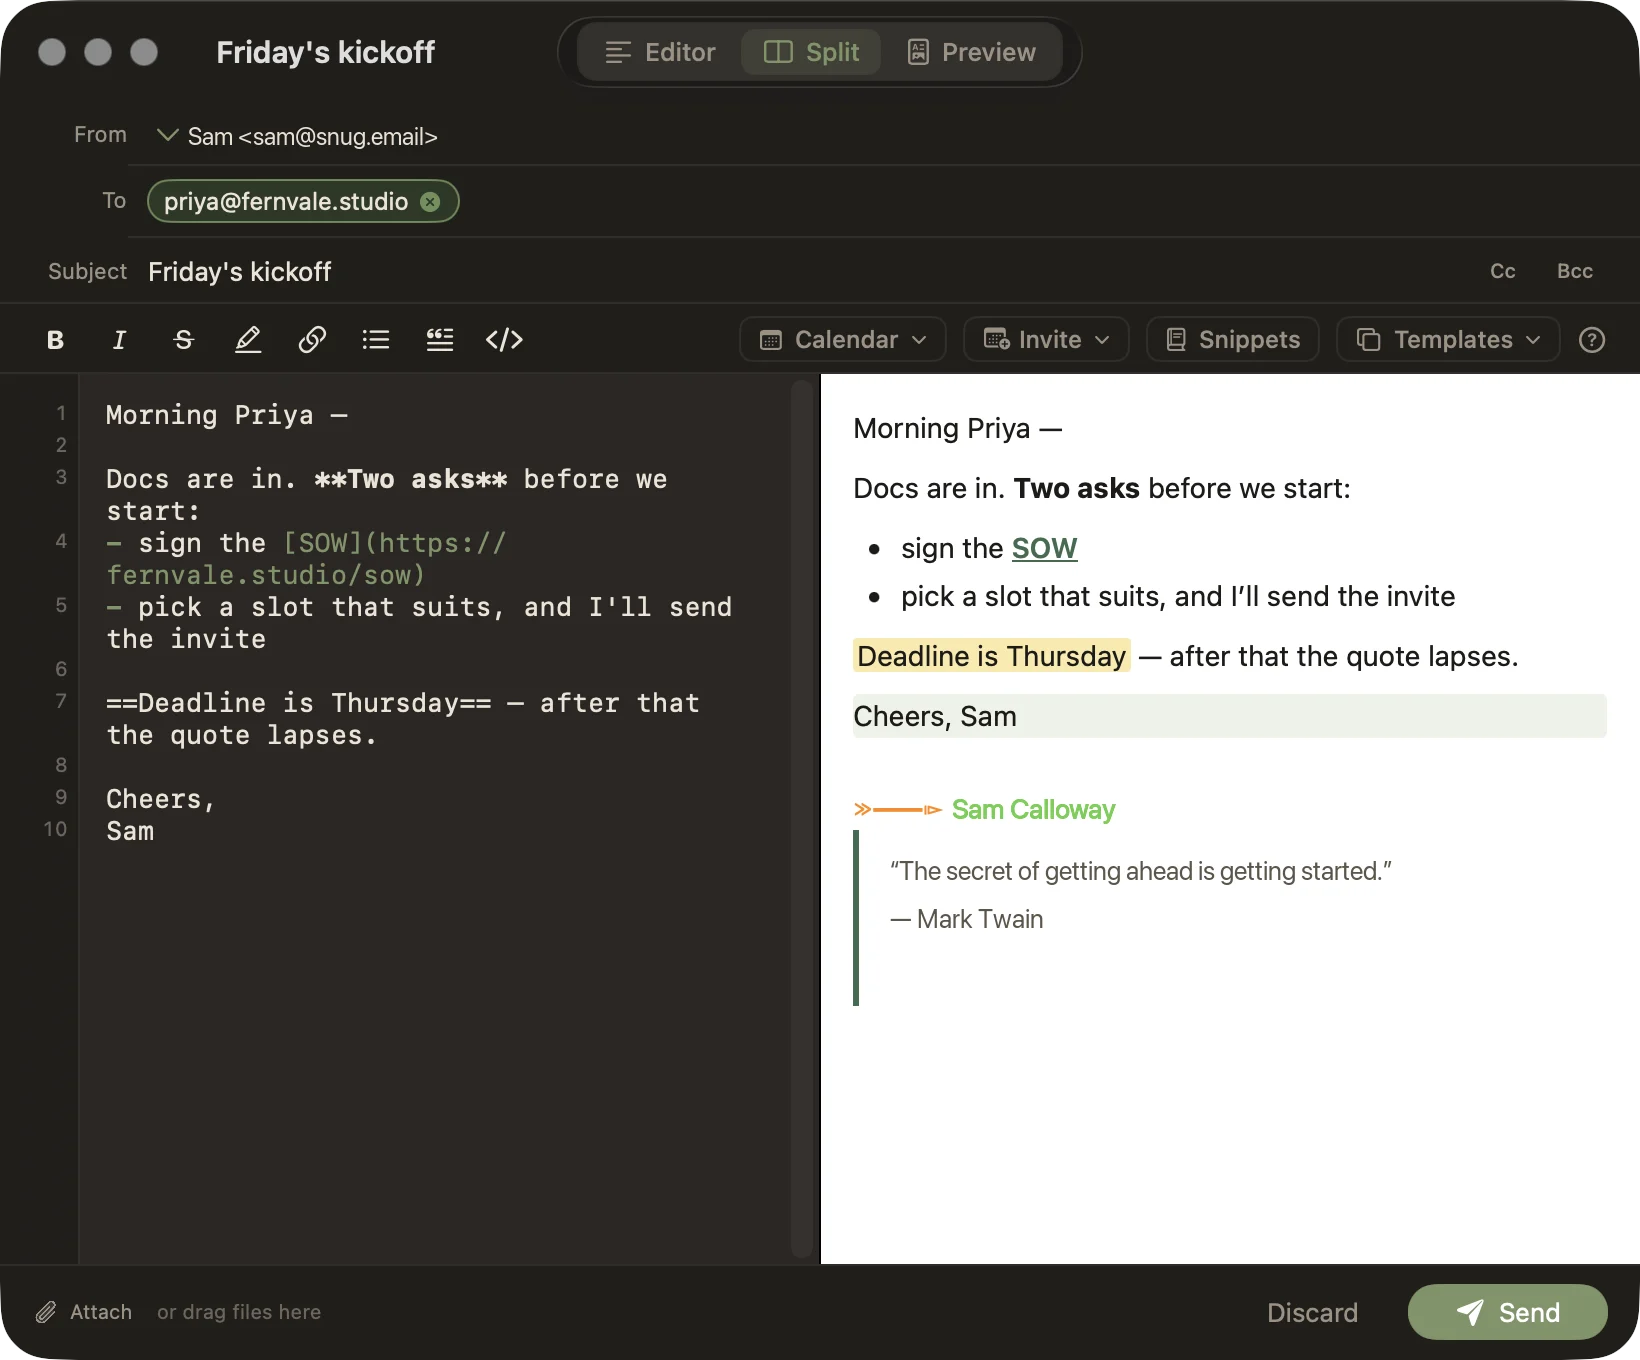Click the 'Cheers,' line in editor
1640x1360 pixels.
[x=160, y=799]
